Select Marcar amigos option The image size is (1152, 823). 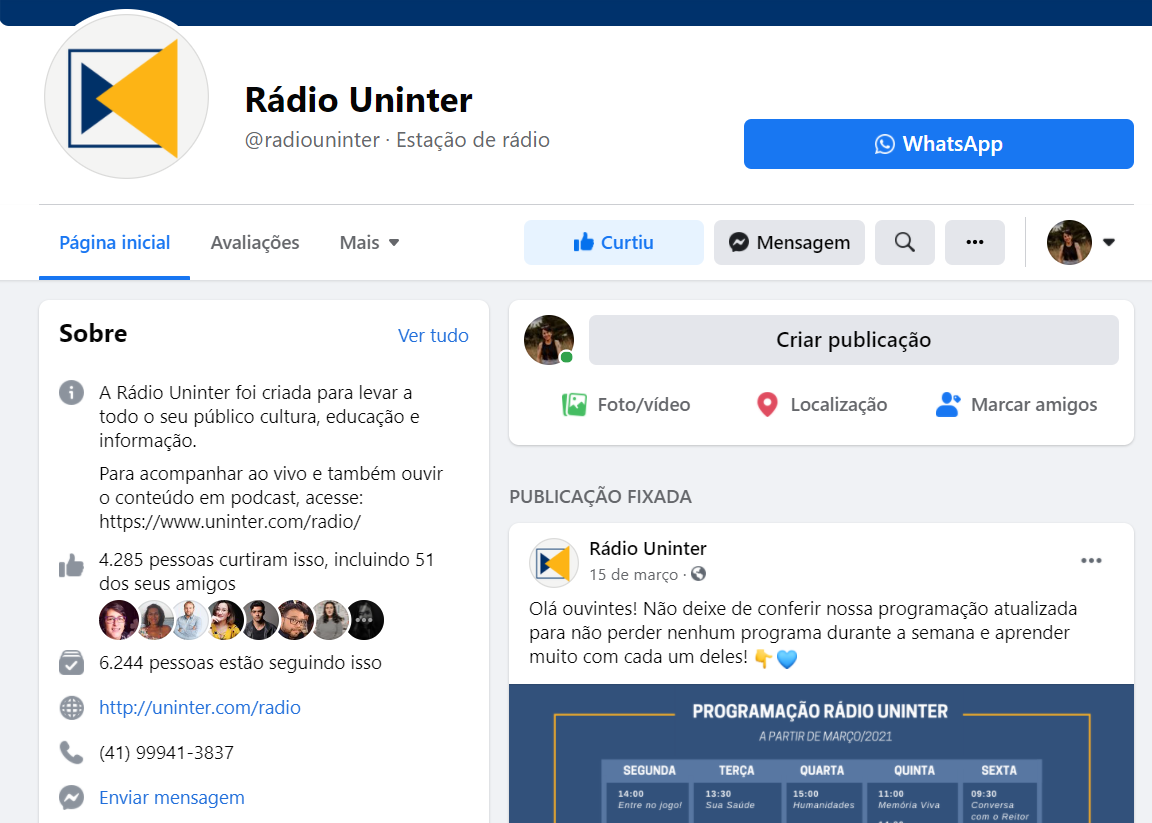click(x=1016, y=405)
